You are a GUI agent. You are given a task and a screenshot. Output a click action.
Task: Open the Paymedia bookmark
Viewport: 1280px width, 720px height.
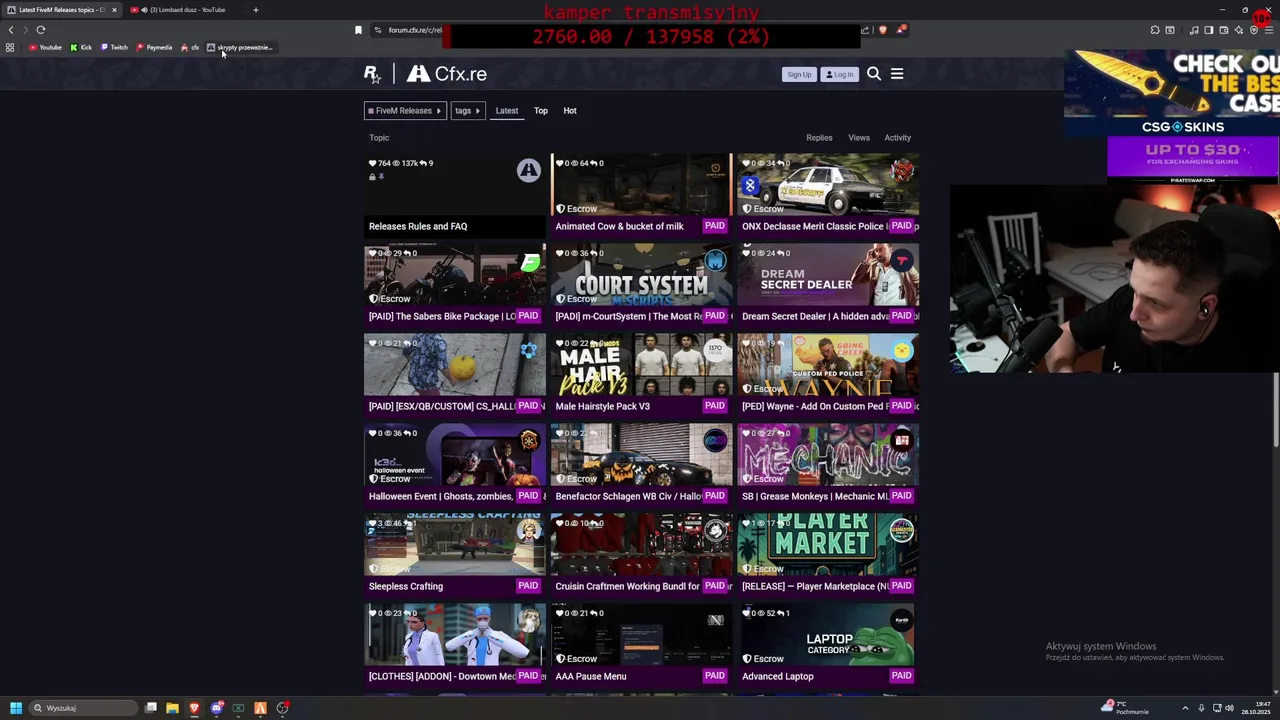154,47
